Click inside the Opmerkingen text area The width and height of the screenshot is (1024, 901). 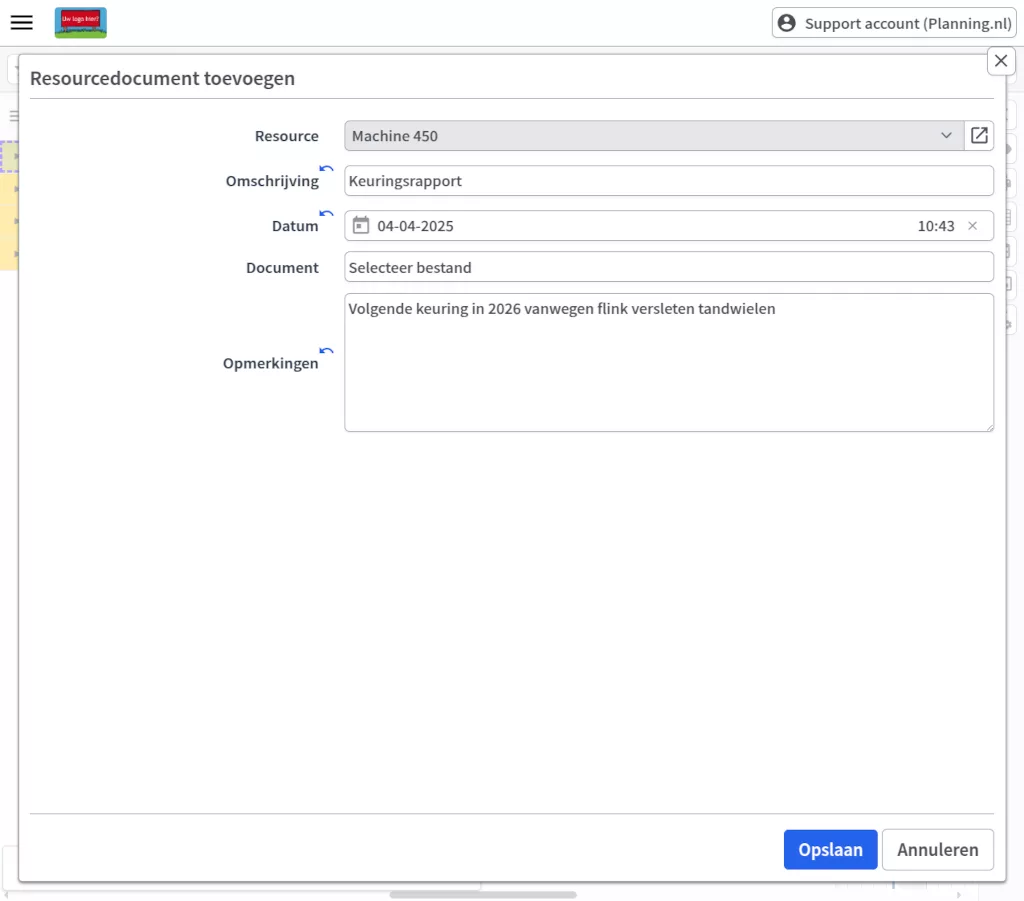point(668,370)
